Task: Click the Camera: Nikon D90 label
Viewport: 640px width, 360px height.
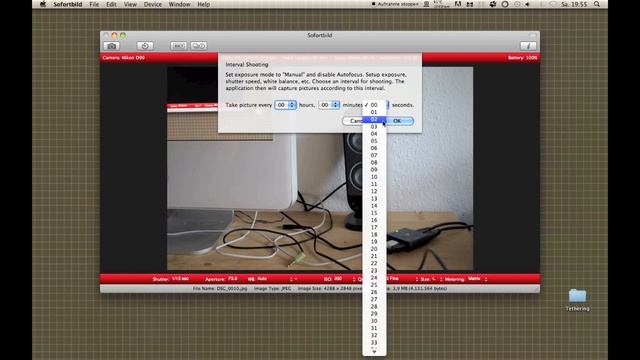Action: tap(124, 58)
